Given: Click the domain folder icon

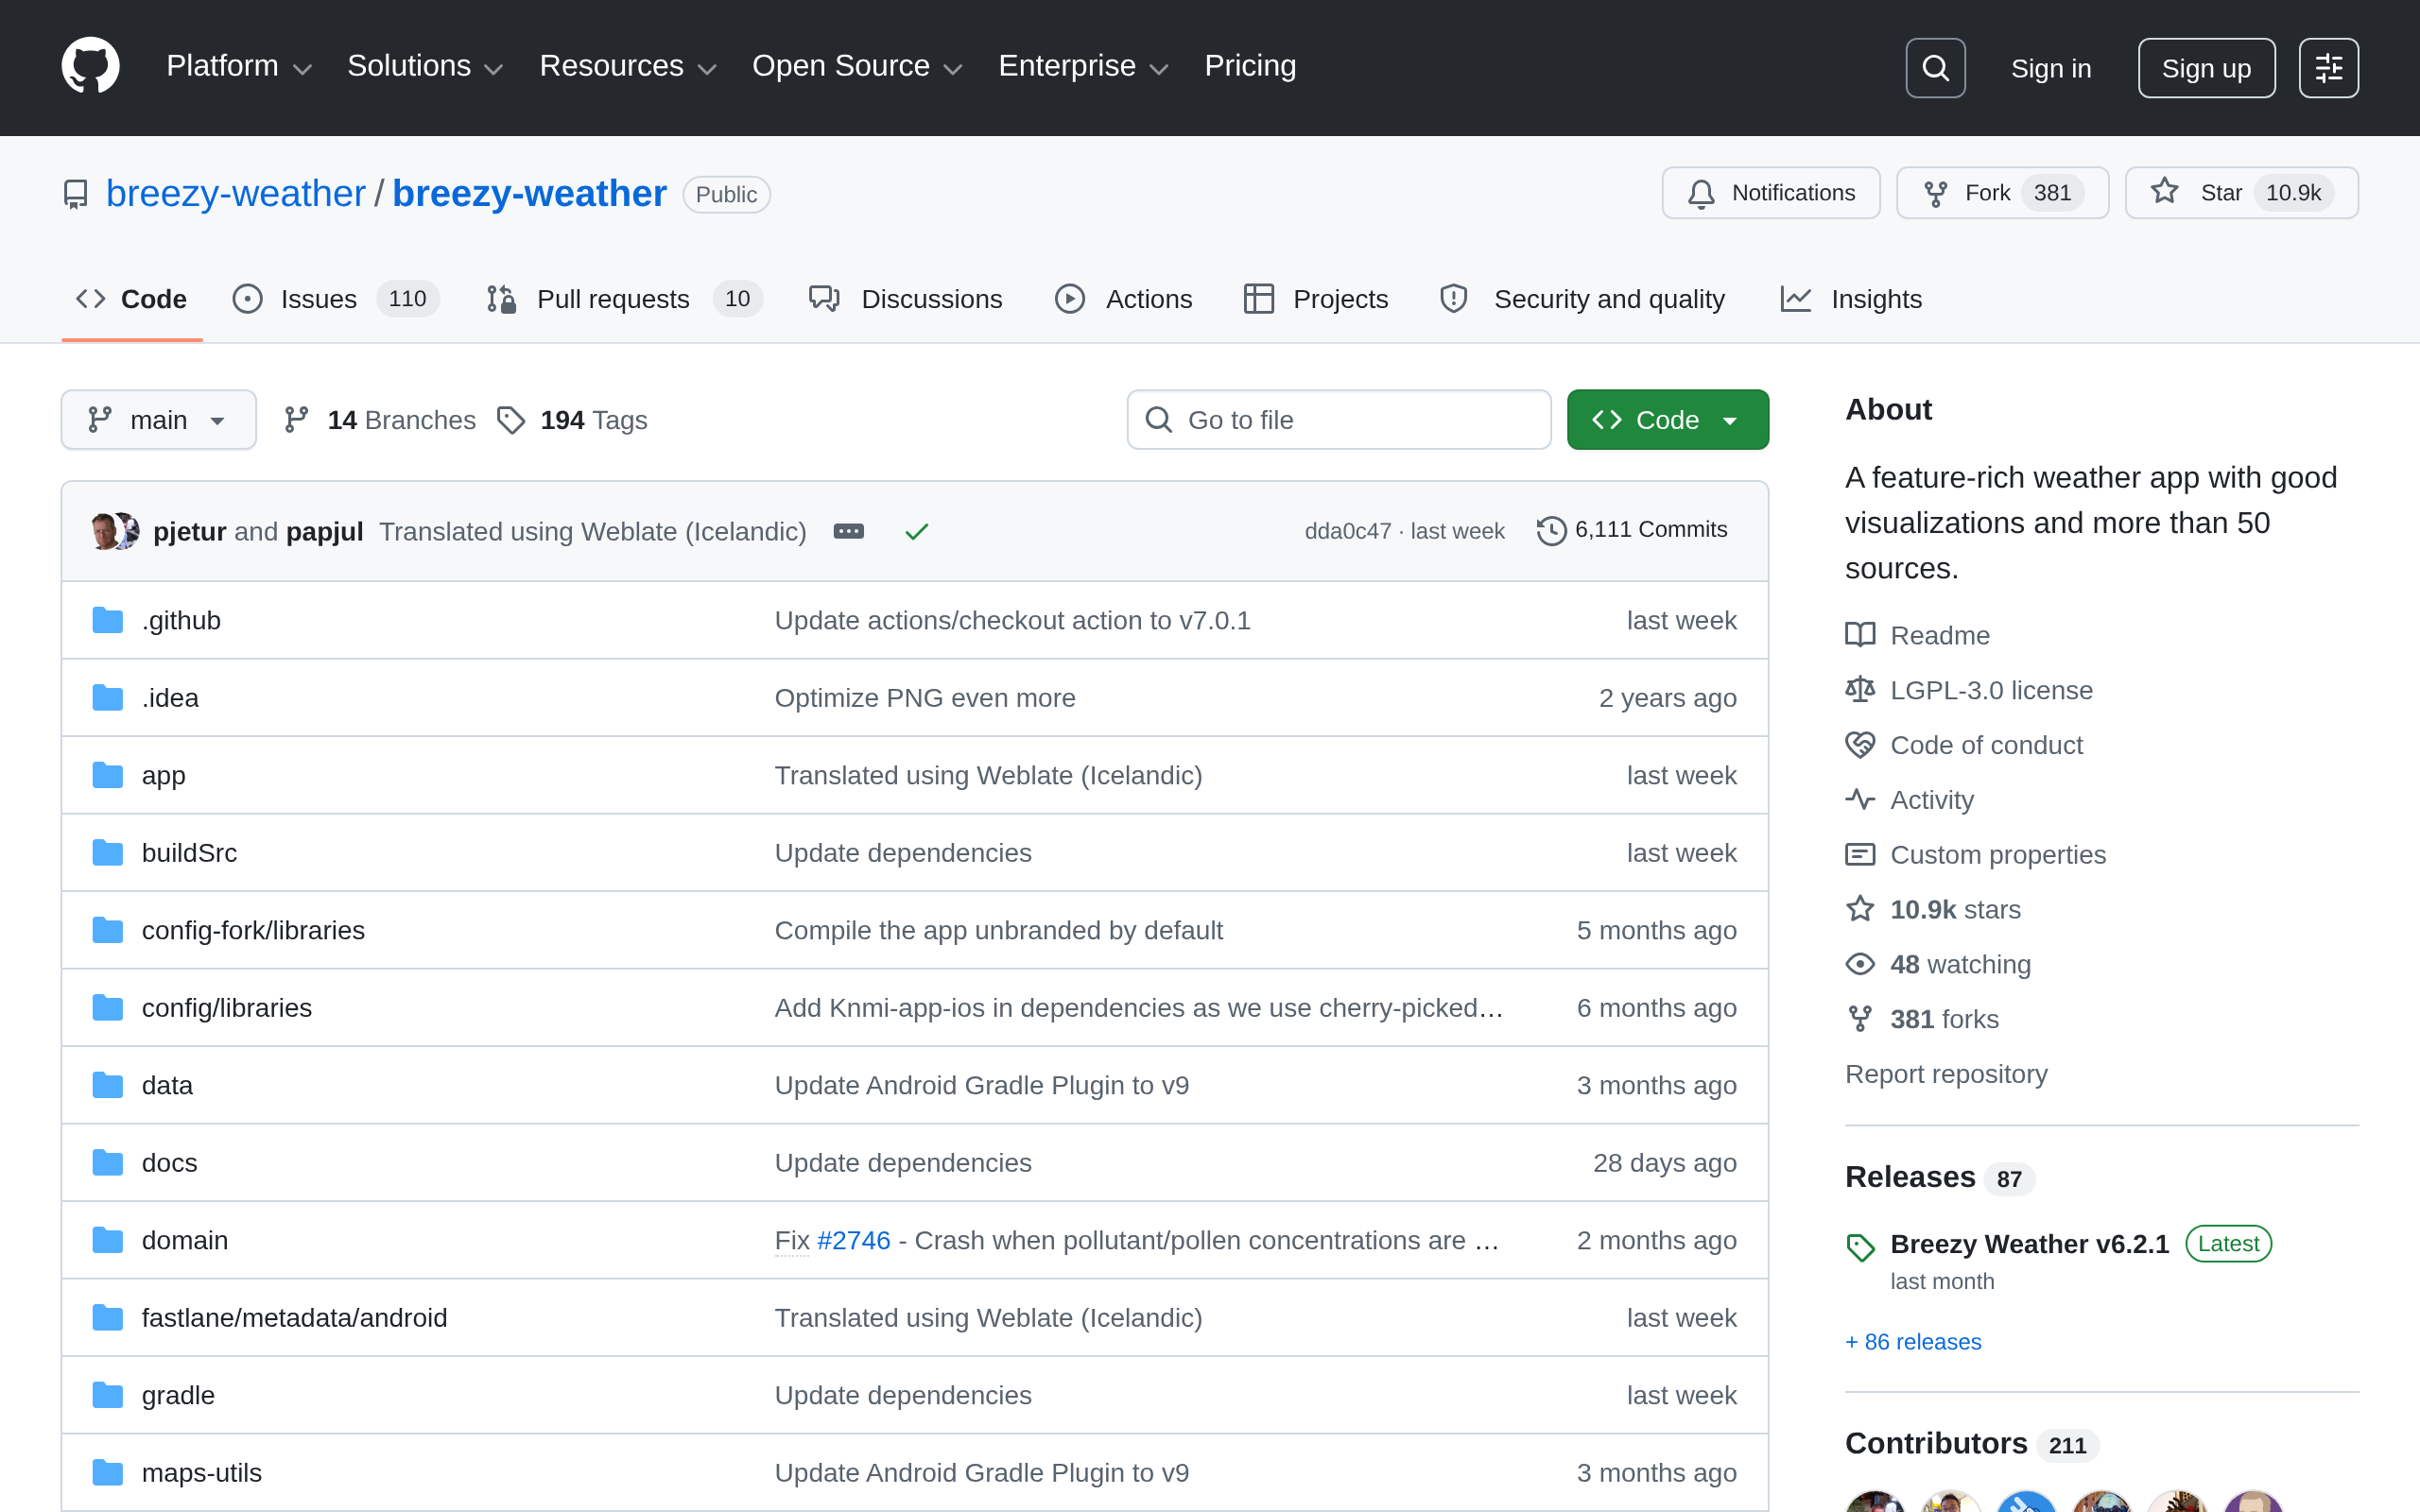Looking at the screenshot, I should pyautogui.click(x=107, y=1240).
